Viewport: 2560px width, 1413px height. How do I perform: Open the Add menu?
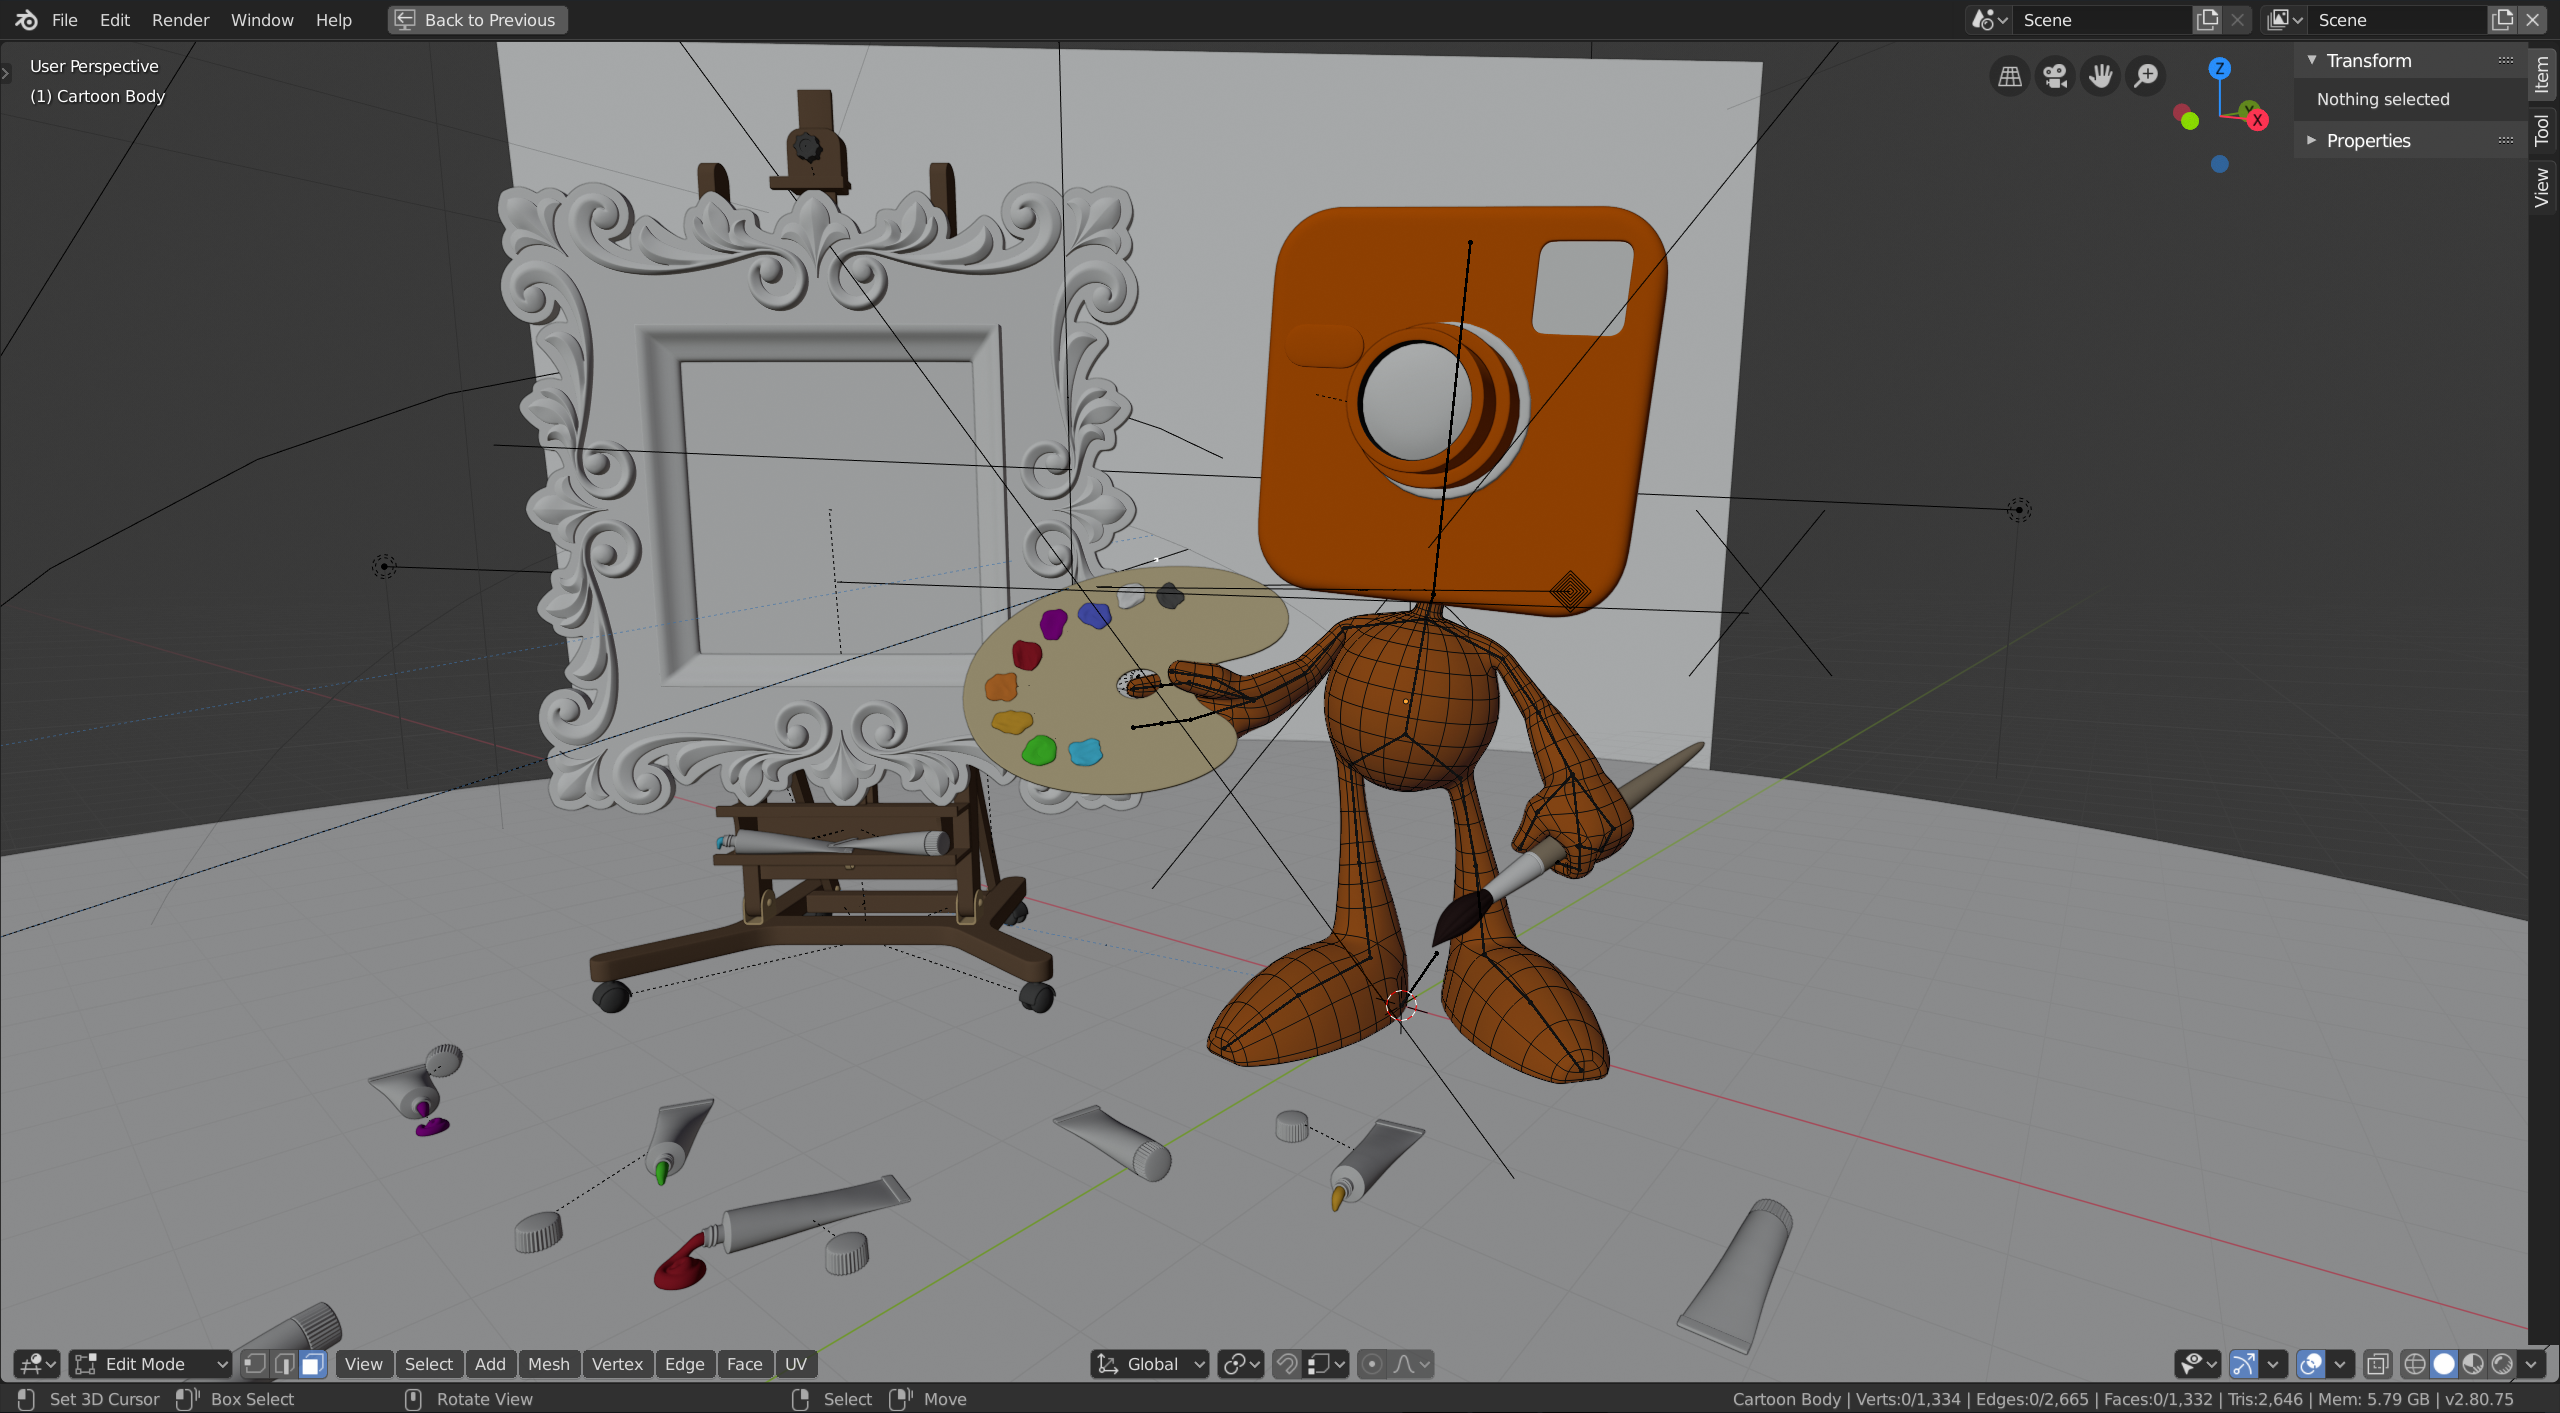(490, 1364)
